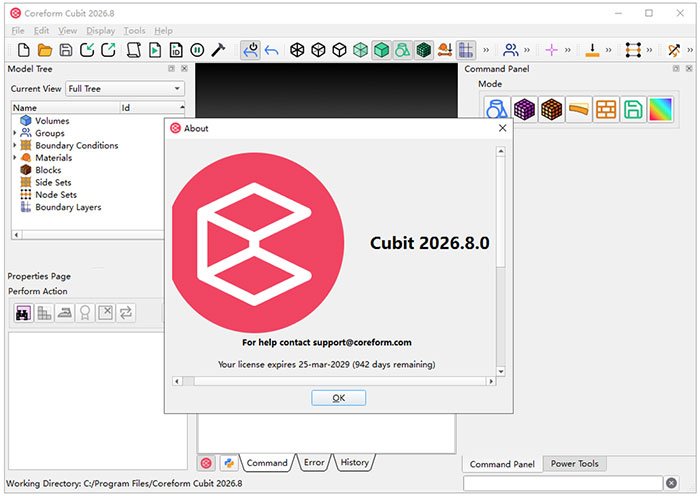Toggle the grid boundary layer toolbar icon
This screenshot has width=700, height=496.
[x=466, y=50]
